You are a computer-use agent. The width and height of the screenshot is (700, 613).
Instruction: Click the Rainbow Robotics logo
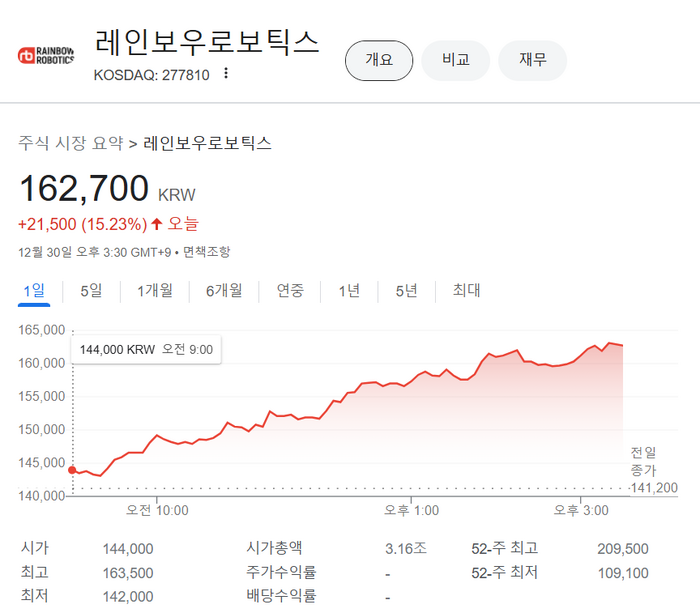click(x=46, y=55)
